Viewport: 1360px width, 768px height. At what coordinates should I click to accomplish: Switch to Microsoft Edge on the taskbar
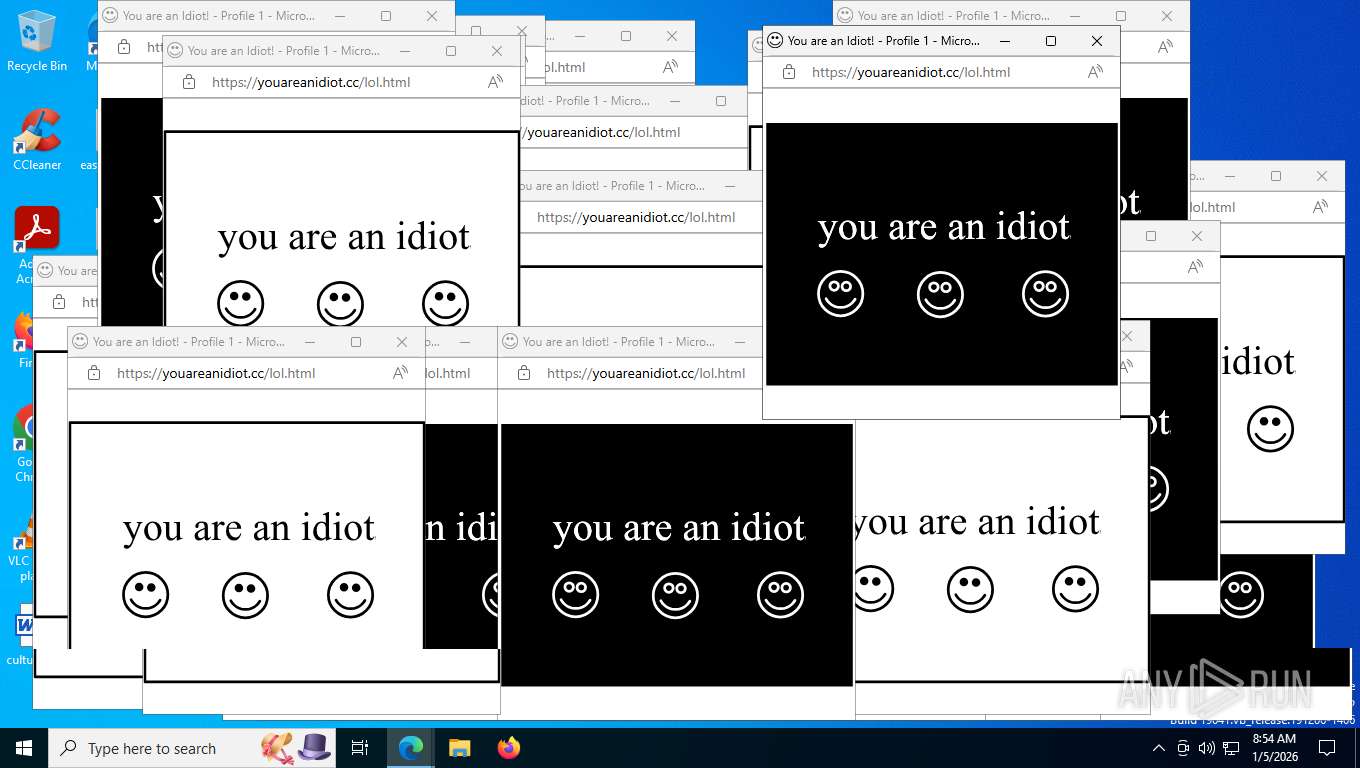click(410, 748)
